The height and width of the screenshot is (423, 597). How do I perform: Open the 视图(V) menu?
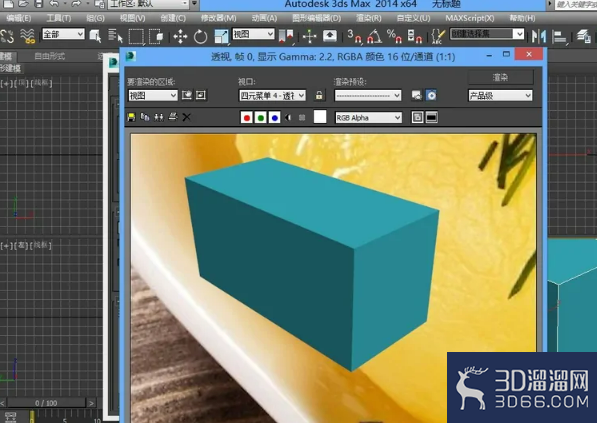tap(132, 18)
